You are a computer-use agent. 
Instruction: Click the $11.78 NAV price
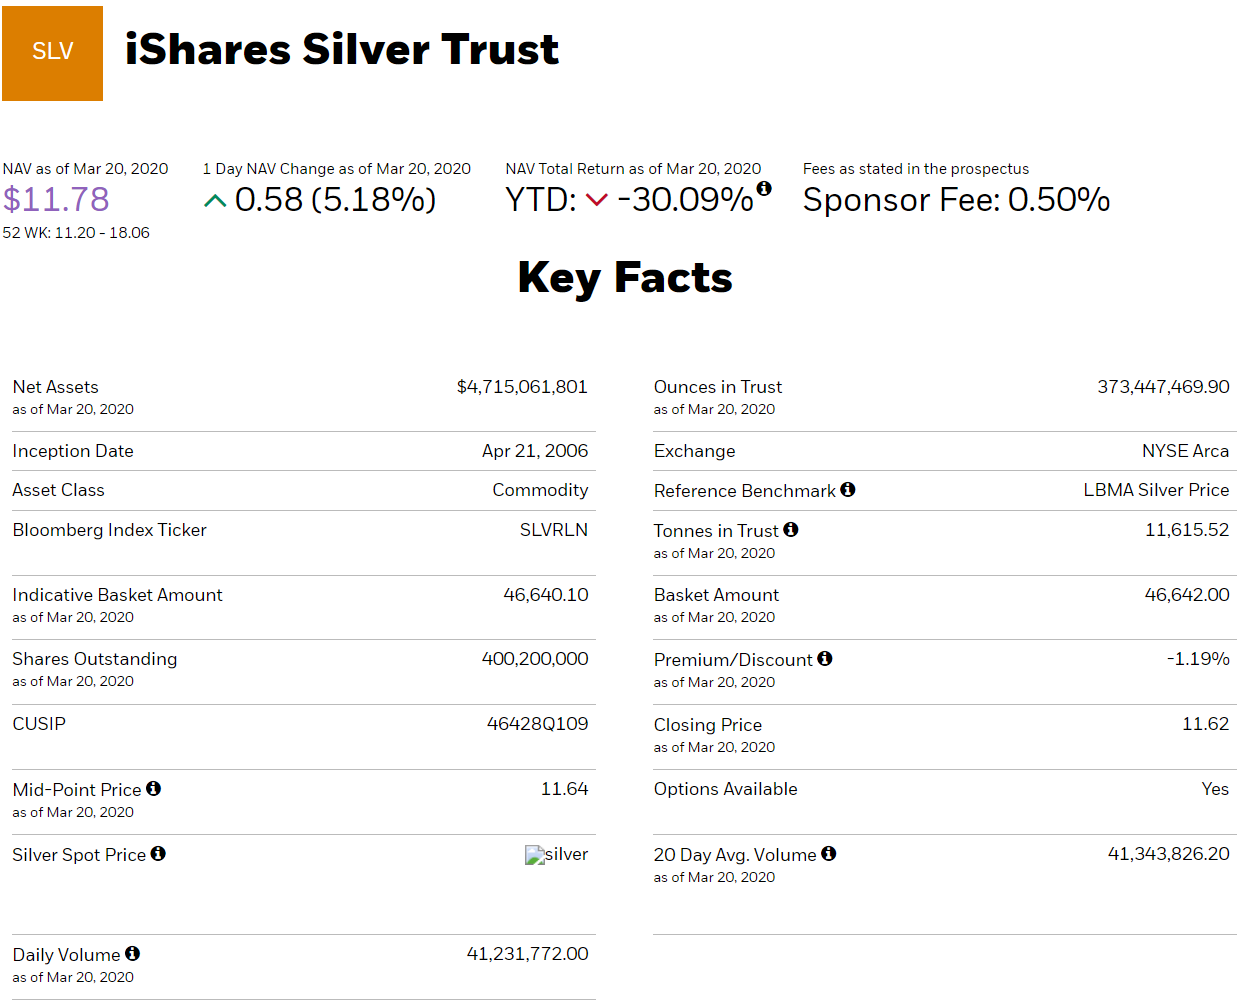[56, 200]
